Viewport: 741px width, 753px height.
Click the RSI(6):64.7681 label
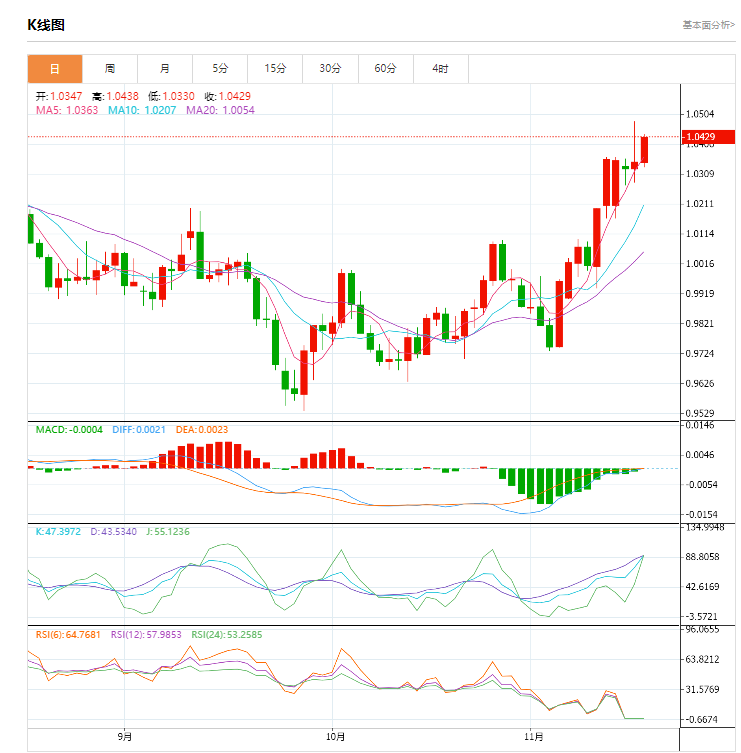[x=68, y=635]
